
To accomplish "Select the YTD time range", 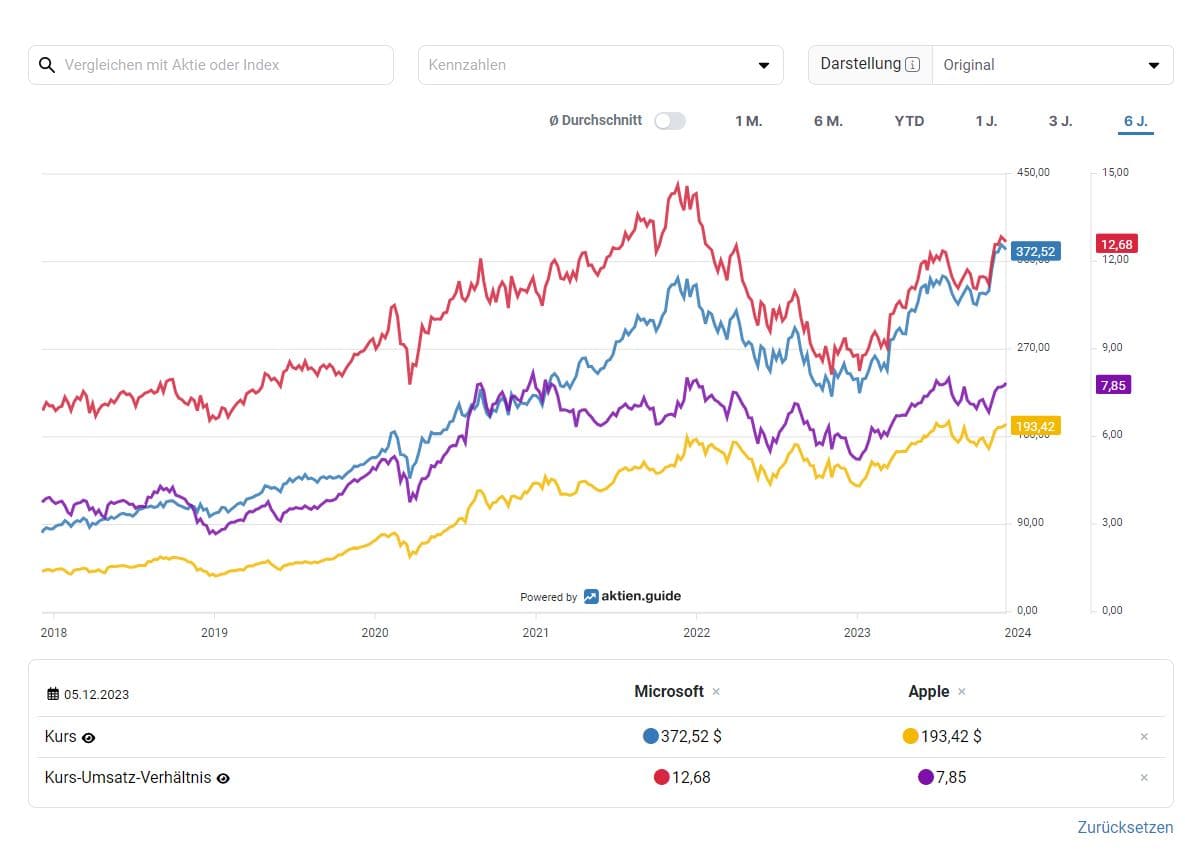I will tap(909, 120).
